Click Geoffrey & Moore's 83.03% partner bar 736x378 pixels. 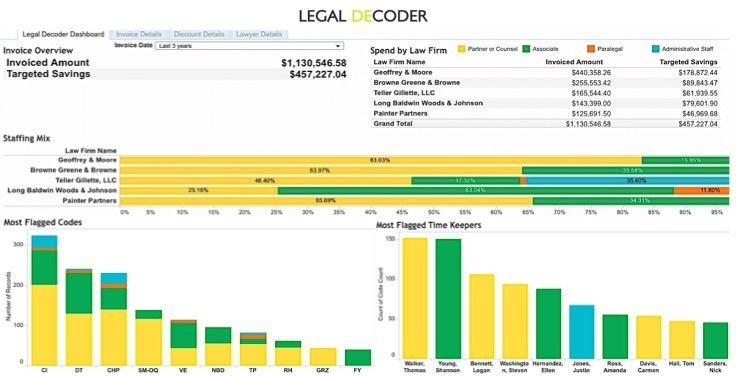381,160
